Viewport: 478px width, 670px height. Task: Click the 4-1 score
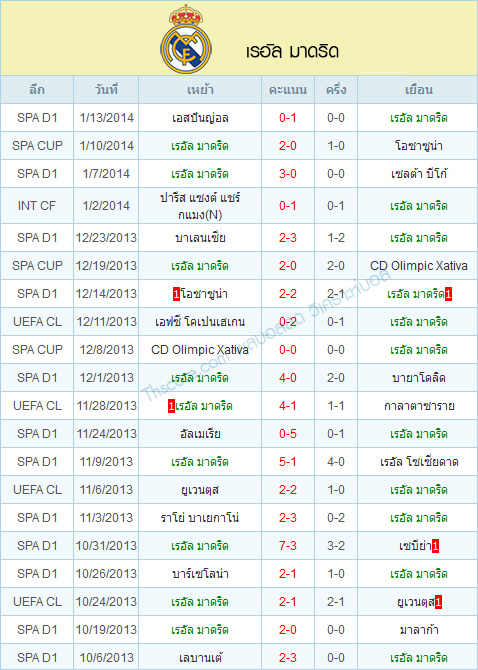point(288,406)
